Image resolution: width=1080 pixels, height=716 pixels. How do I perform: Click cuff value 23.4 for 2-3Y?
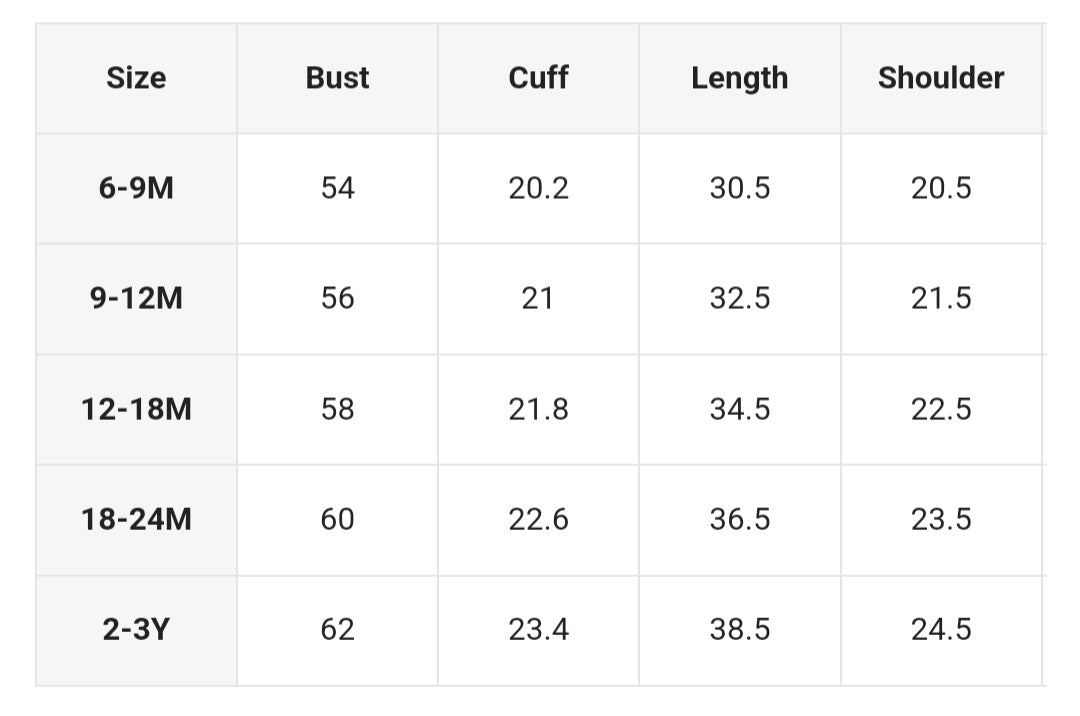[538, 630]
